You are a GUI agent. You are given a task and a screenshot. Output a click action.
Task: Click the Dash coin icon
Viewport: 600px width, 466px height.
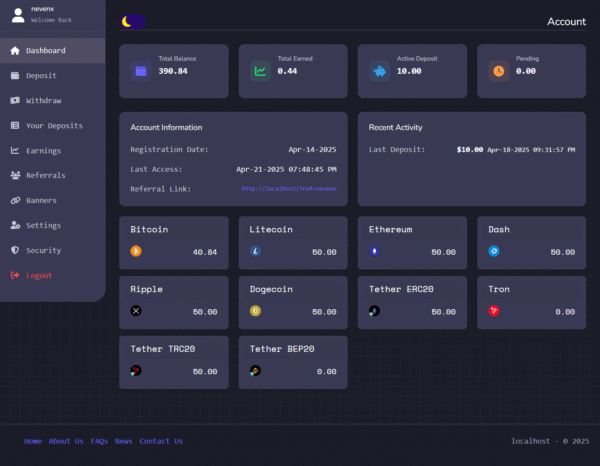point(494,251)
